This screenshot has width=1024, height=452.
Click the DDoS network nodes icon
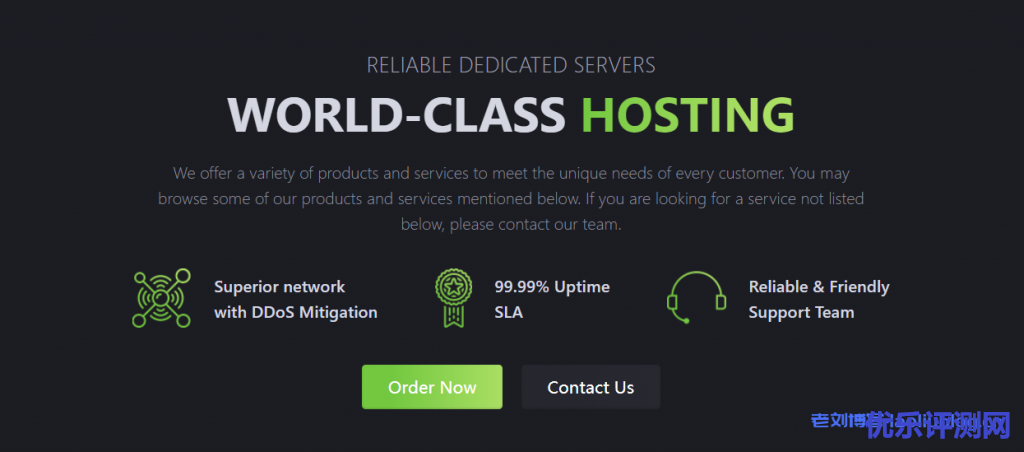[161, 299]
